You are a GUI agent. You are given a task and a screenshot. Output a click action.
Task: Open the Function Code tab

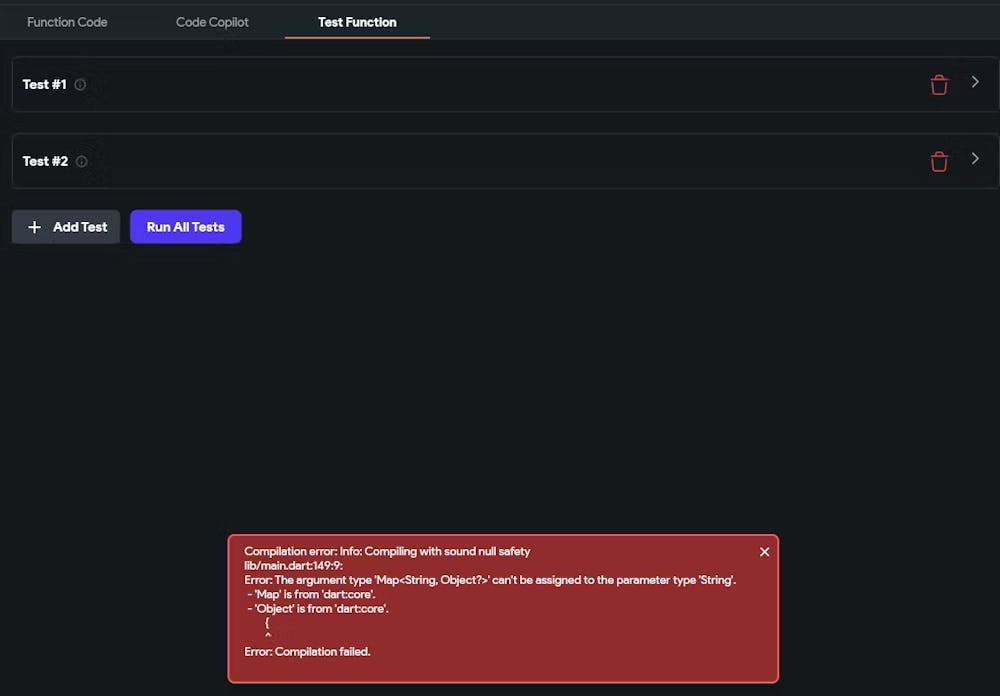tap(67, 22)
